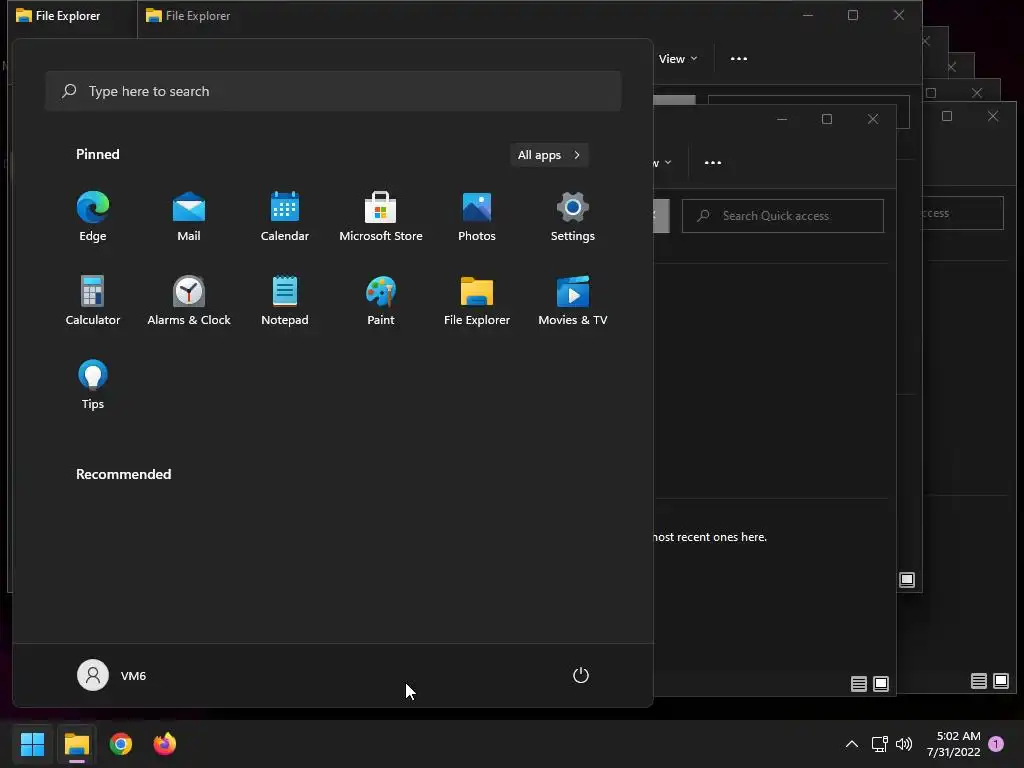
Task: Open Edge from pinned apps
Action: [93, 217]
